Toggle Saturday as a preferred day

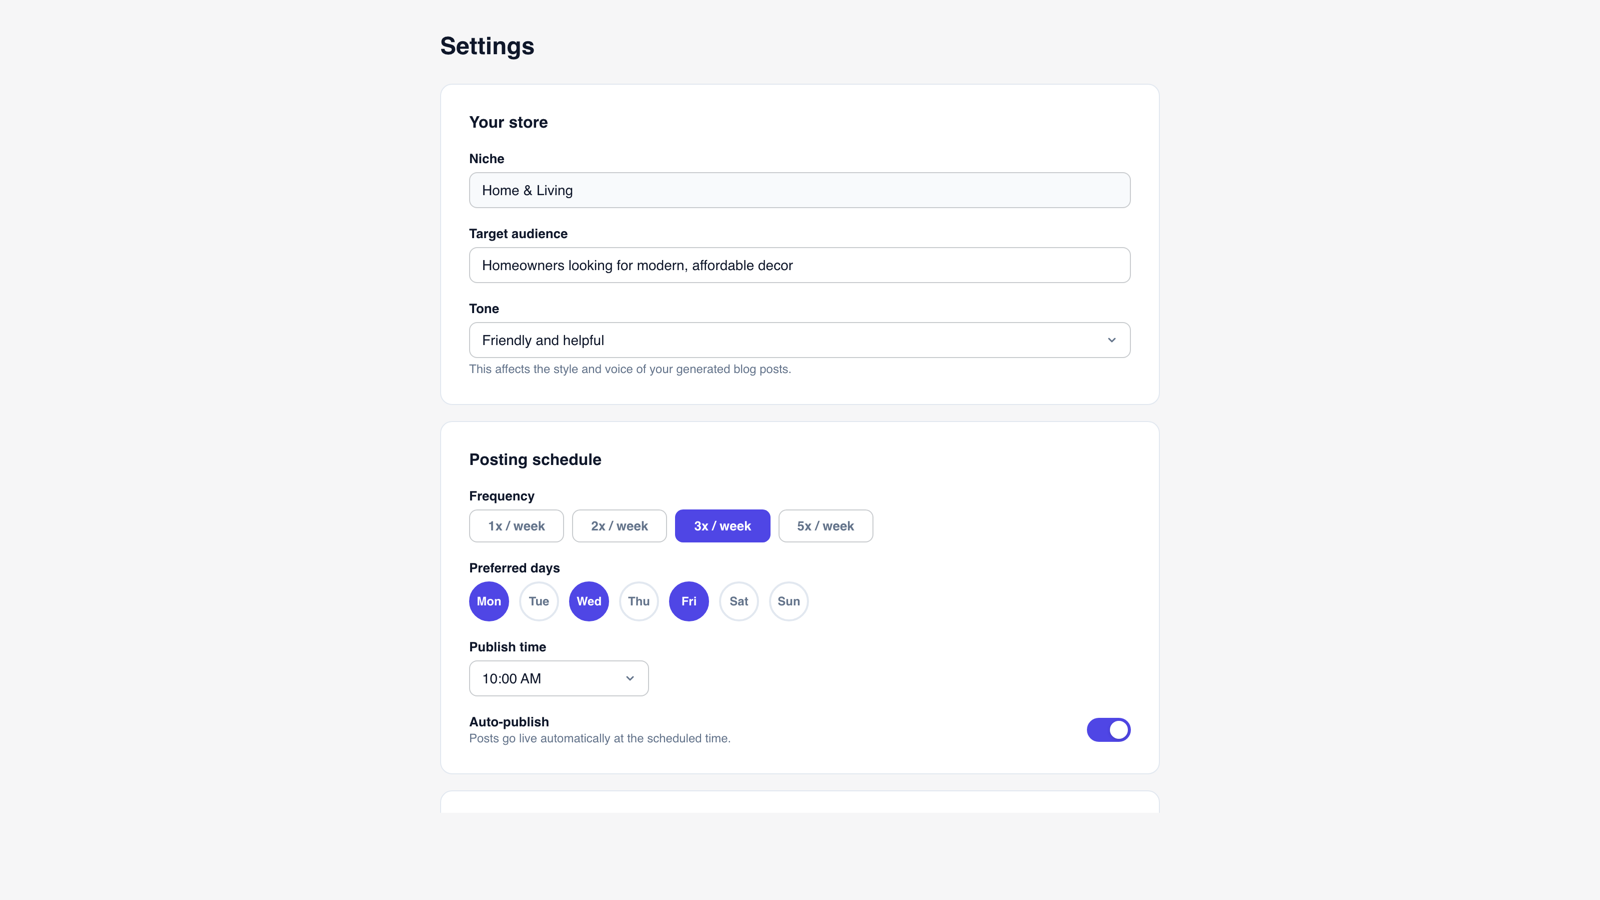738,601
